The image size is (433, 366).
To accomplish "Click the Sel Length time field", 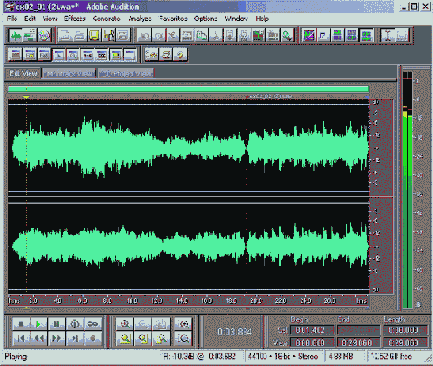I will point(405,330).
